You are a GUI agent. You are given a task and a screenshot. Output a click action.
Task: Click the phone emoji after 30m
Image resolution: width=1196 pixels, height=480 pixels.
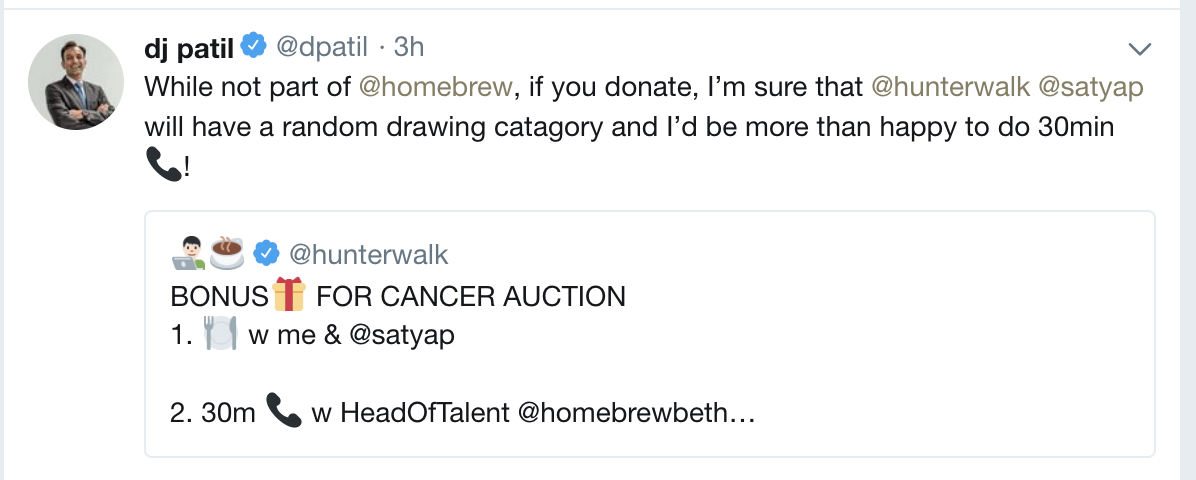click(284, 411)
